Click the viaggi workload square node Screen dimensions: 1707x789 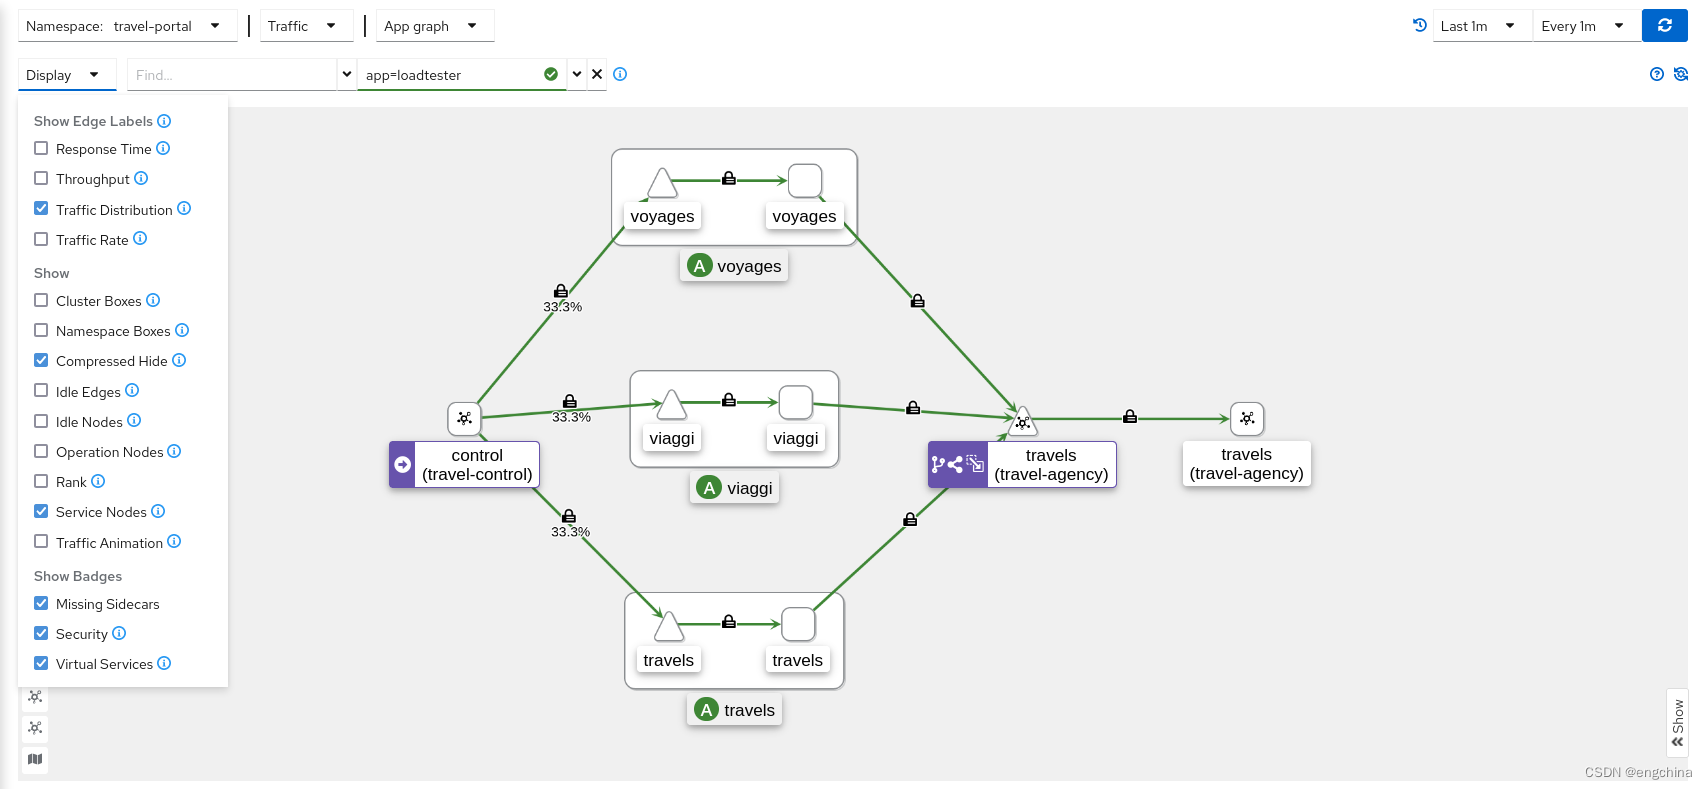[x=795, y=402]
